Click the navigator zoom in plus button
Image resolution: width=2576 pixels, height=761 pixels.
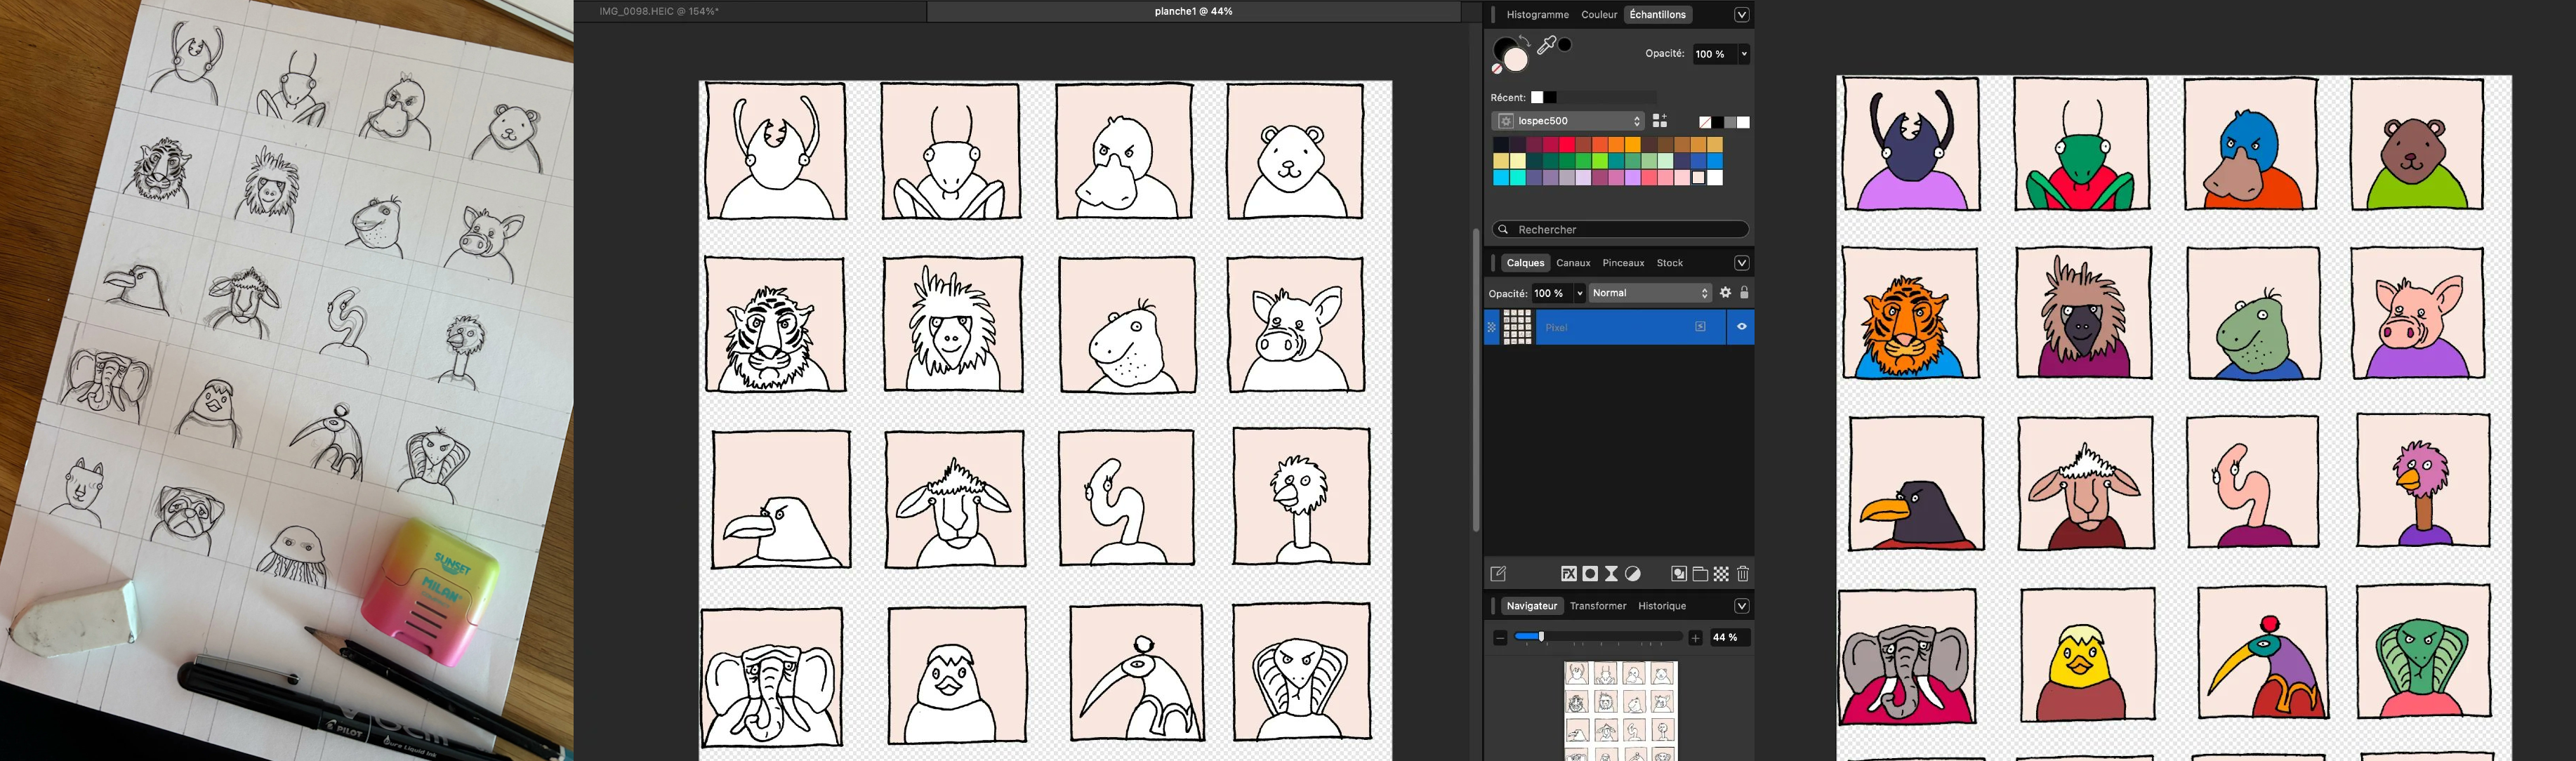coord(1695,637)
